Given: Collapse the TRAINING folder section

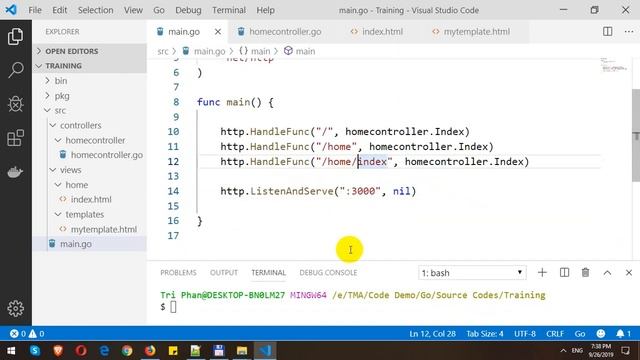Looking at the screenshot, I should point(90,66).
